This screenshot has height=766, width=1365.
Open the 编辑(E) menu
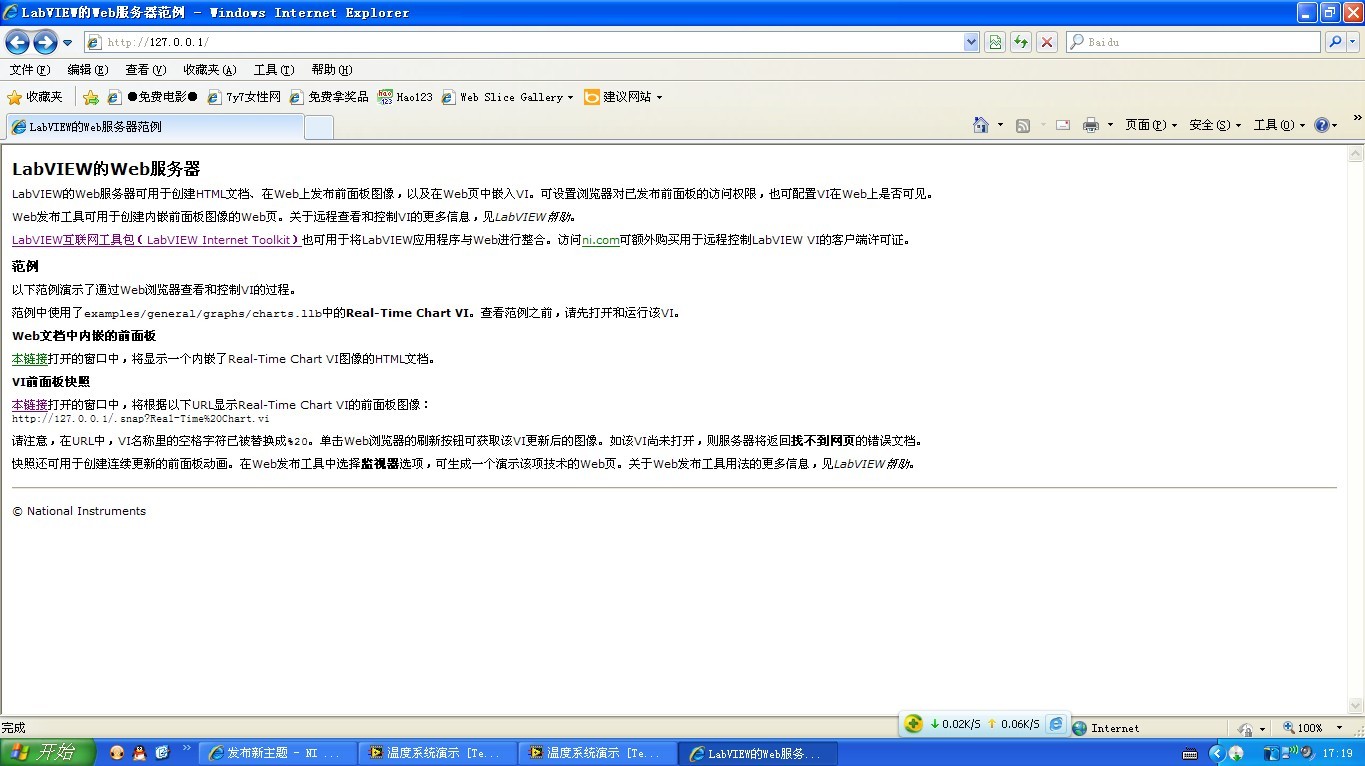88,70
